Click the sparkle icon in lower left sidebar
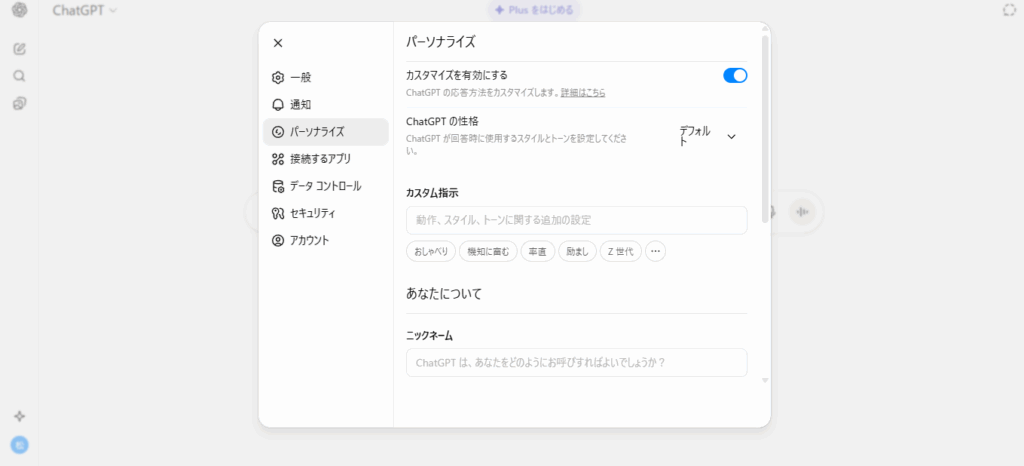The width and height of the screenshot is (1024, 466). (19, 416)
